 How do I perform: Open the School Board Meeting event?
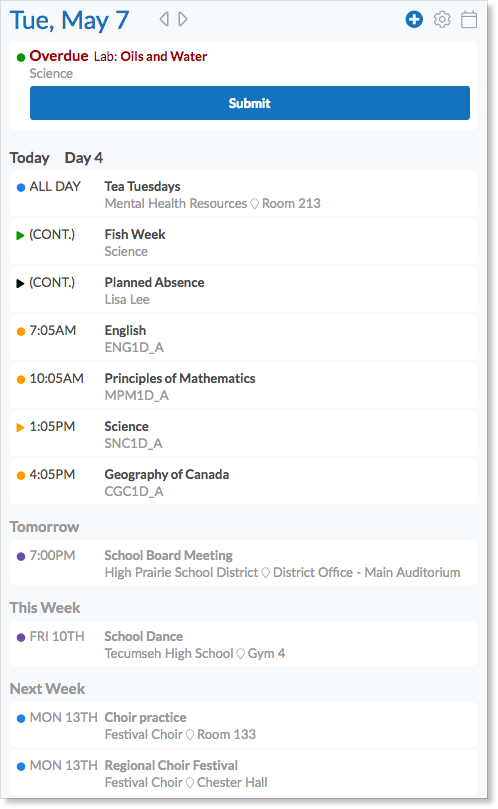(x=243, y=563)
